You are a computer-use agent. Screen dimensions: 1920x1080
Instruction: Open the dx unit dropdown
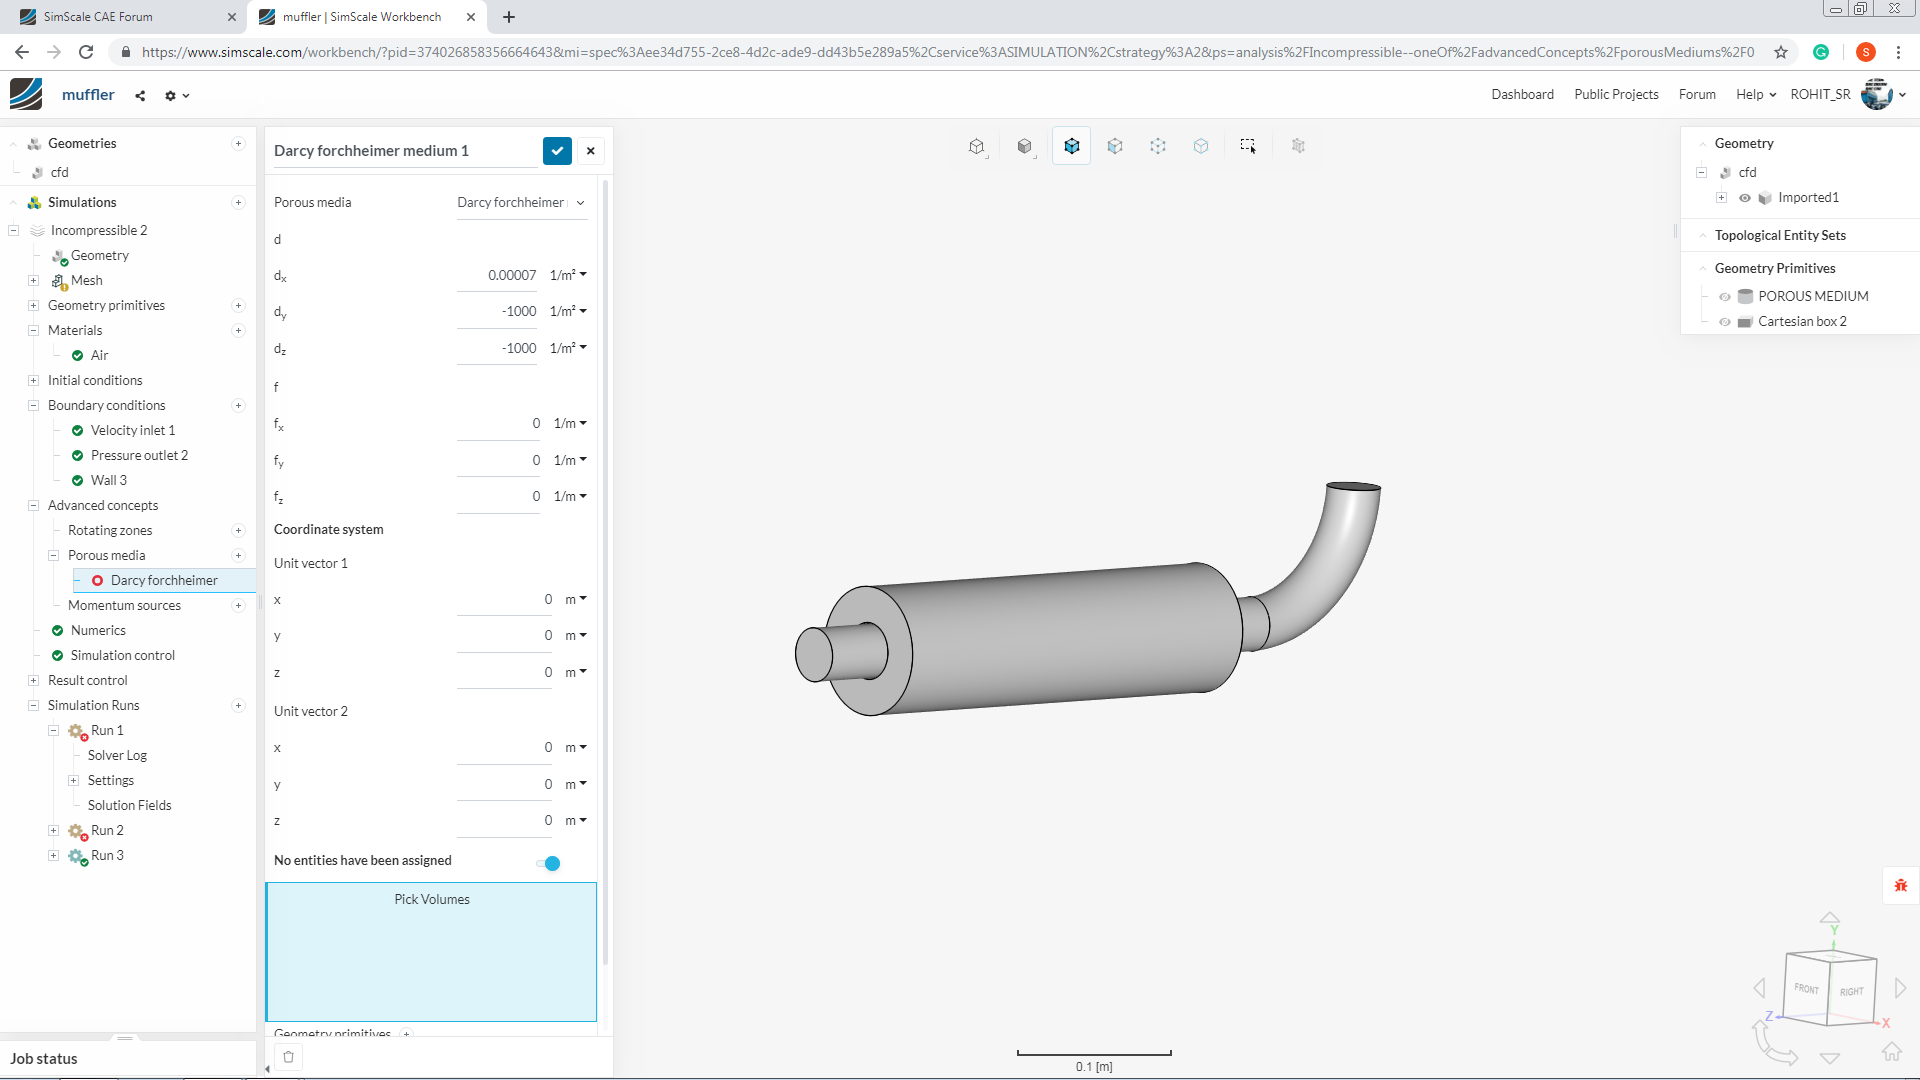[568, 275]
